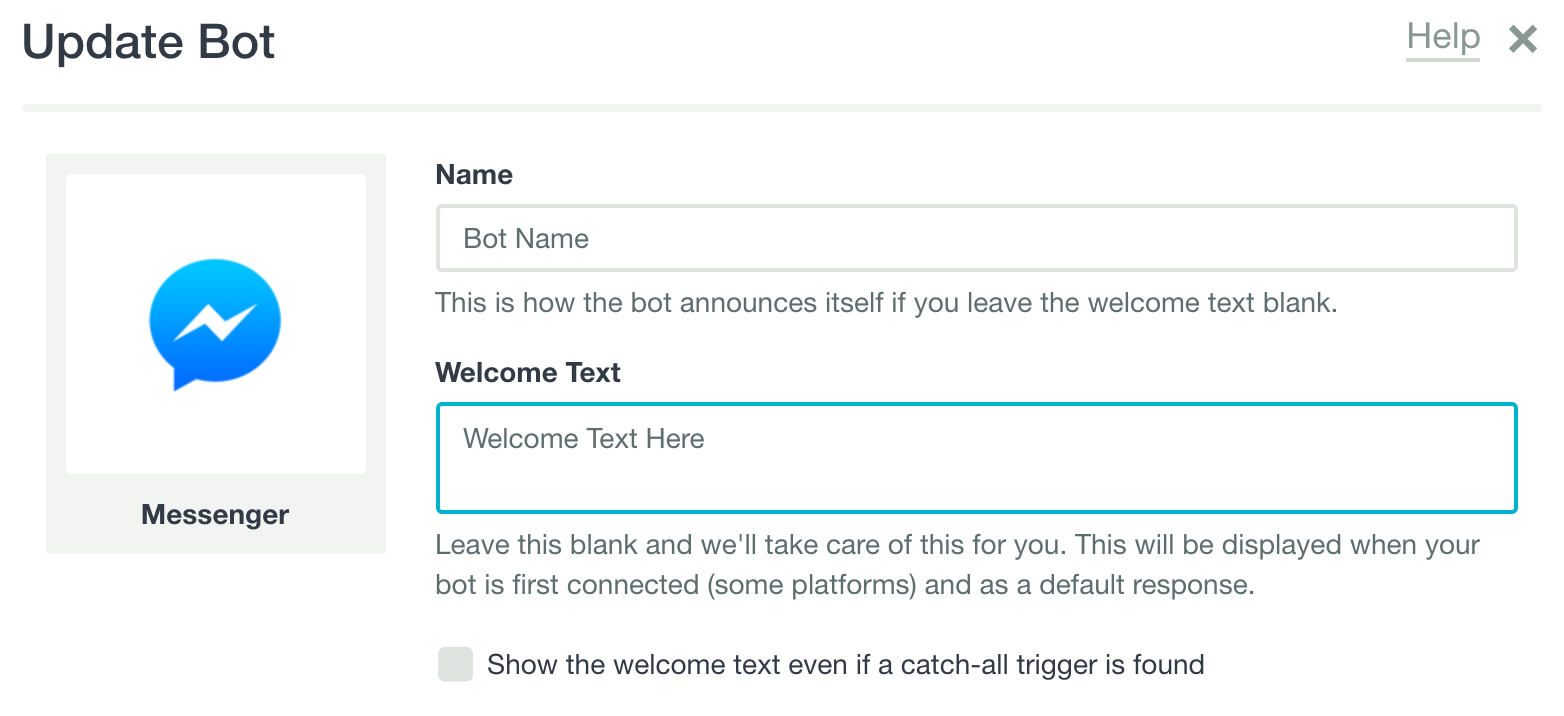1564x716 pixels.
Task: Click the hint about how bot announces itself
Action: coord(886,303)
